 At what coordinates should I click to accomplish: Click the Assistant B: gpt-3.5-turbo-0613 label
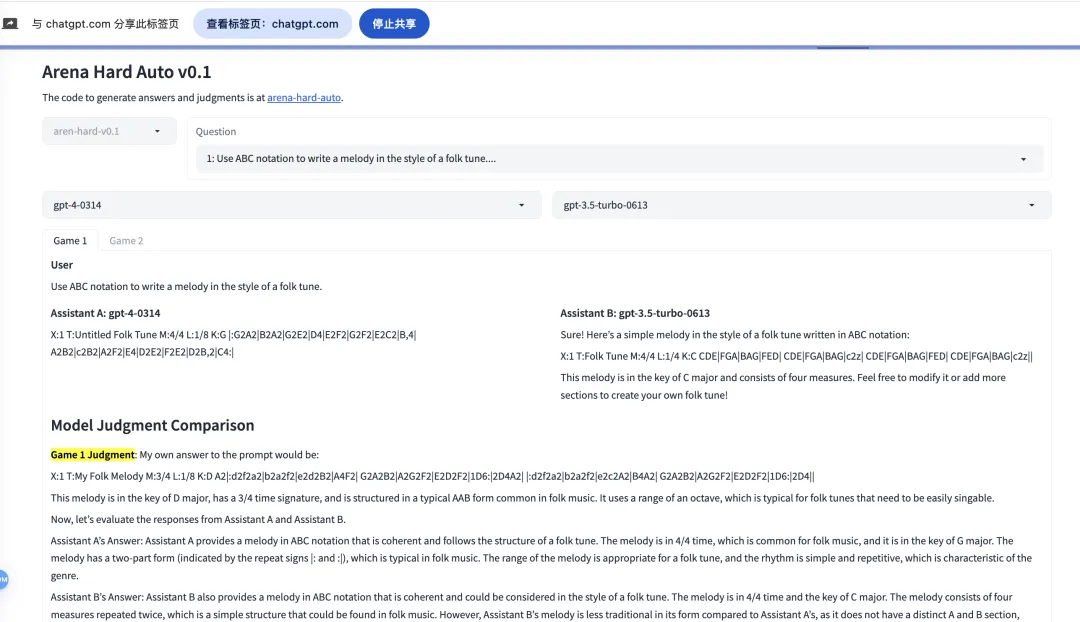click(635, 313)
